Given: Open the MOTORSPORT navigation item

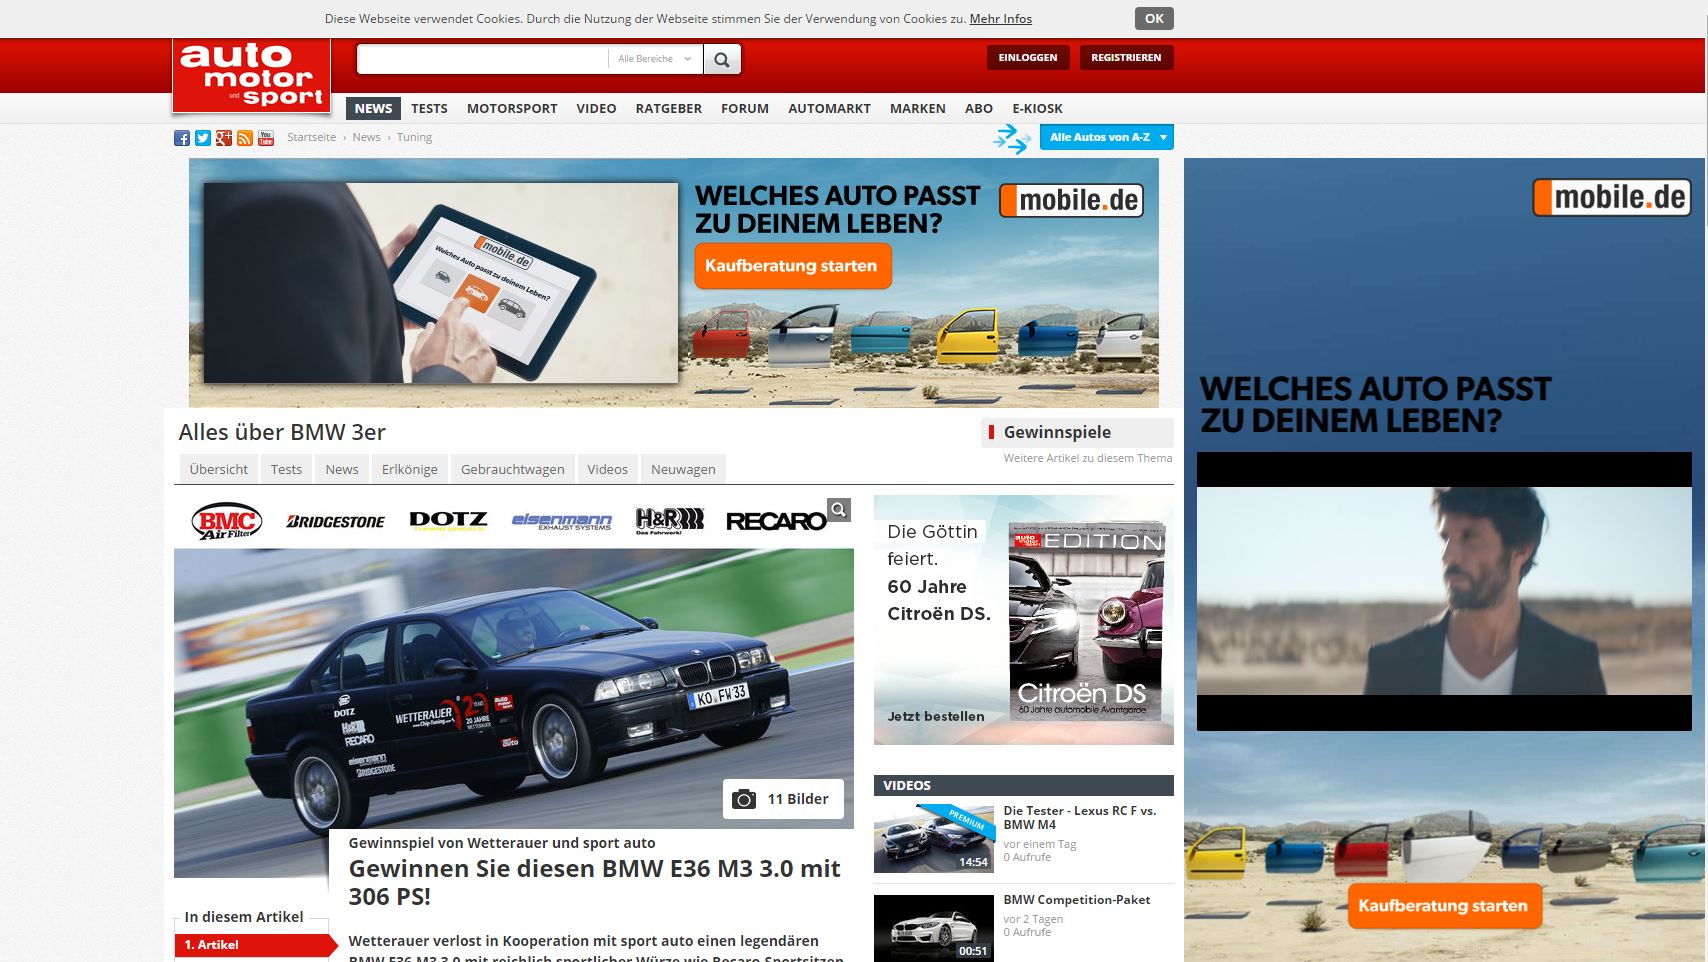Looking at the screenshot, I should point(512,108).
